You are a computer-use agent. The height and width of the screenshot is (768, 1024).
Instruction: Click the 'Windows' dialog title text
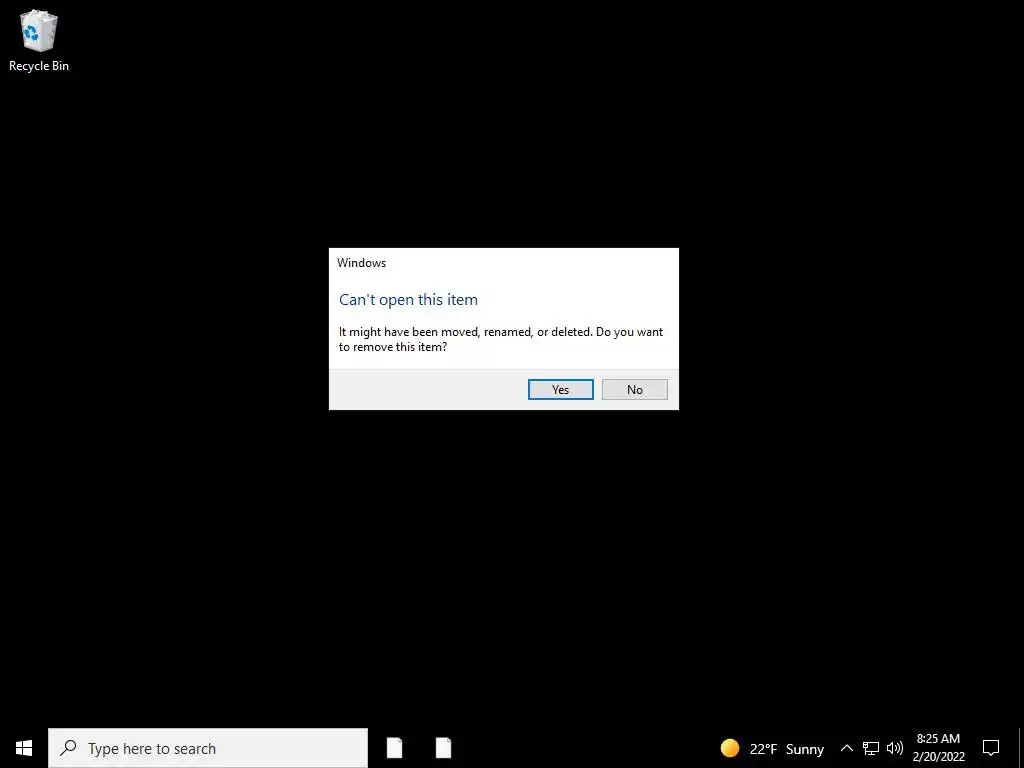(361, 263)
